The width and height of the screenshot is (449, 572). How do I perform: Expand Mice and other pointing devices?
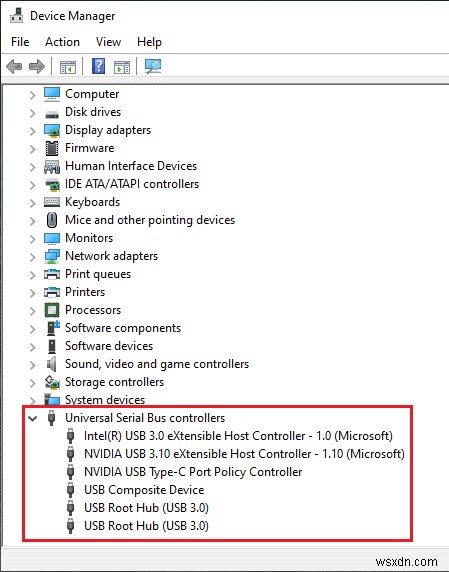coord(33,221)
